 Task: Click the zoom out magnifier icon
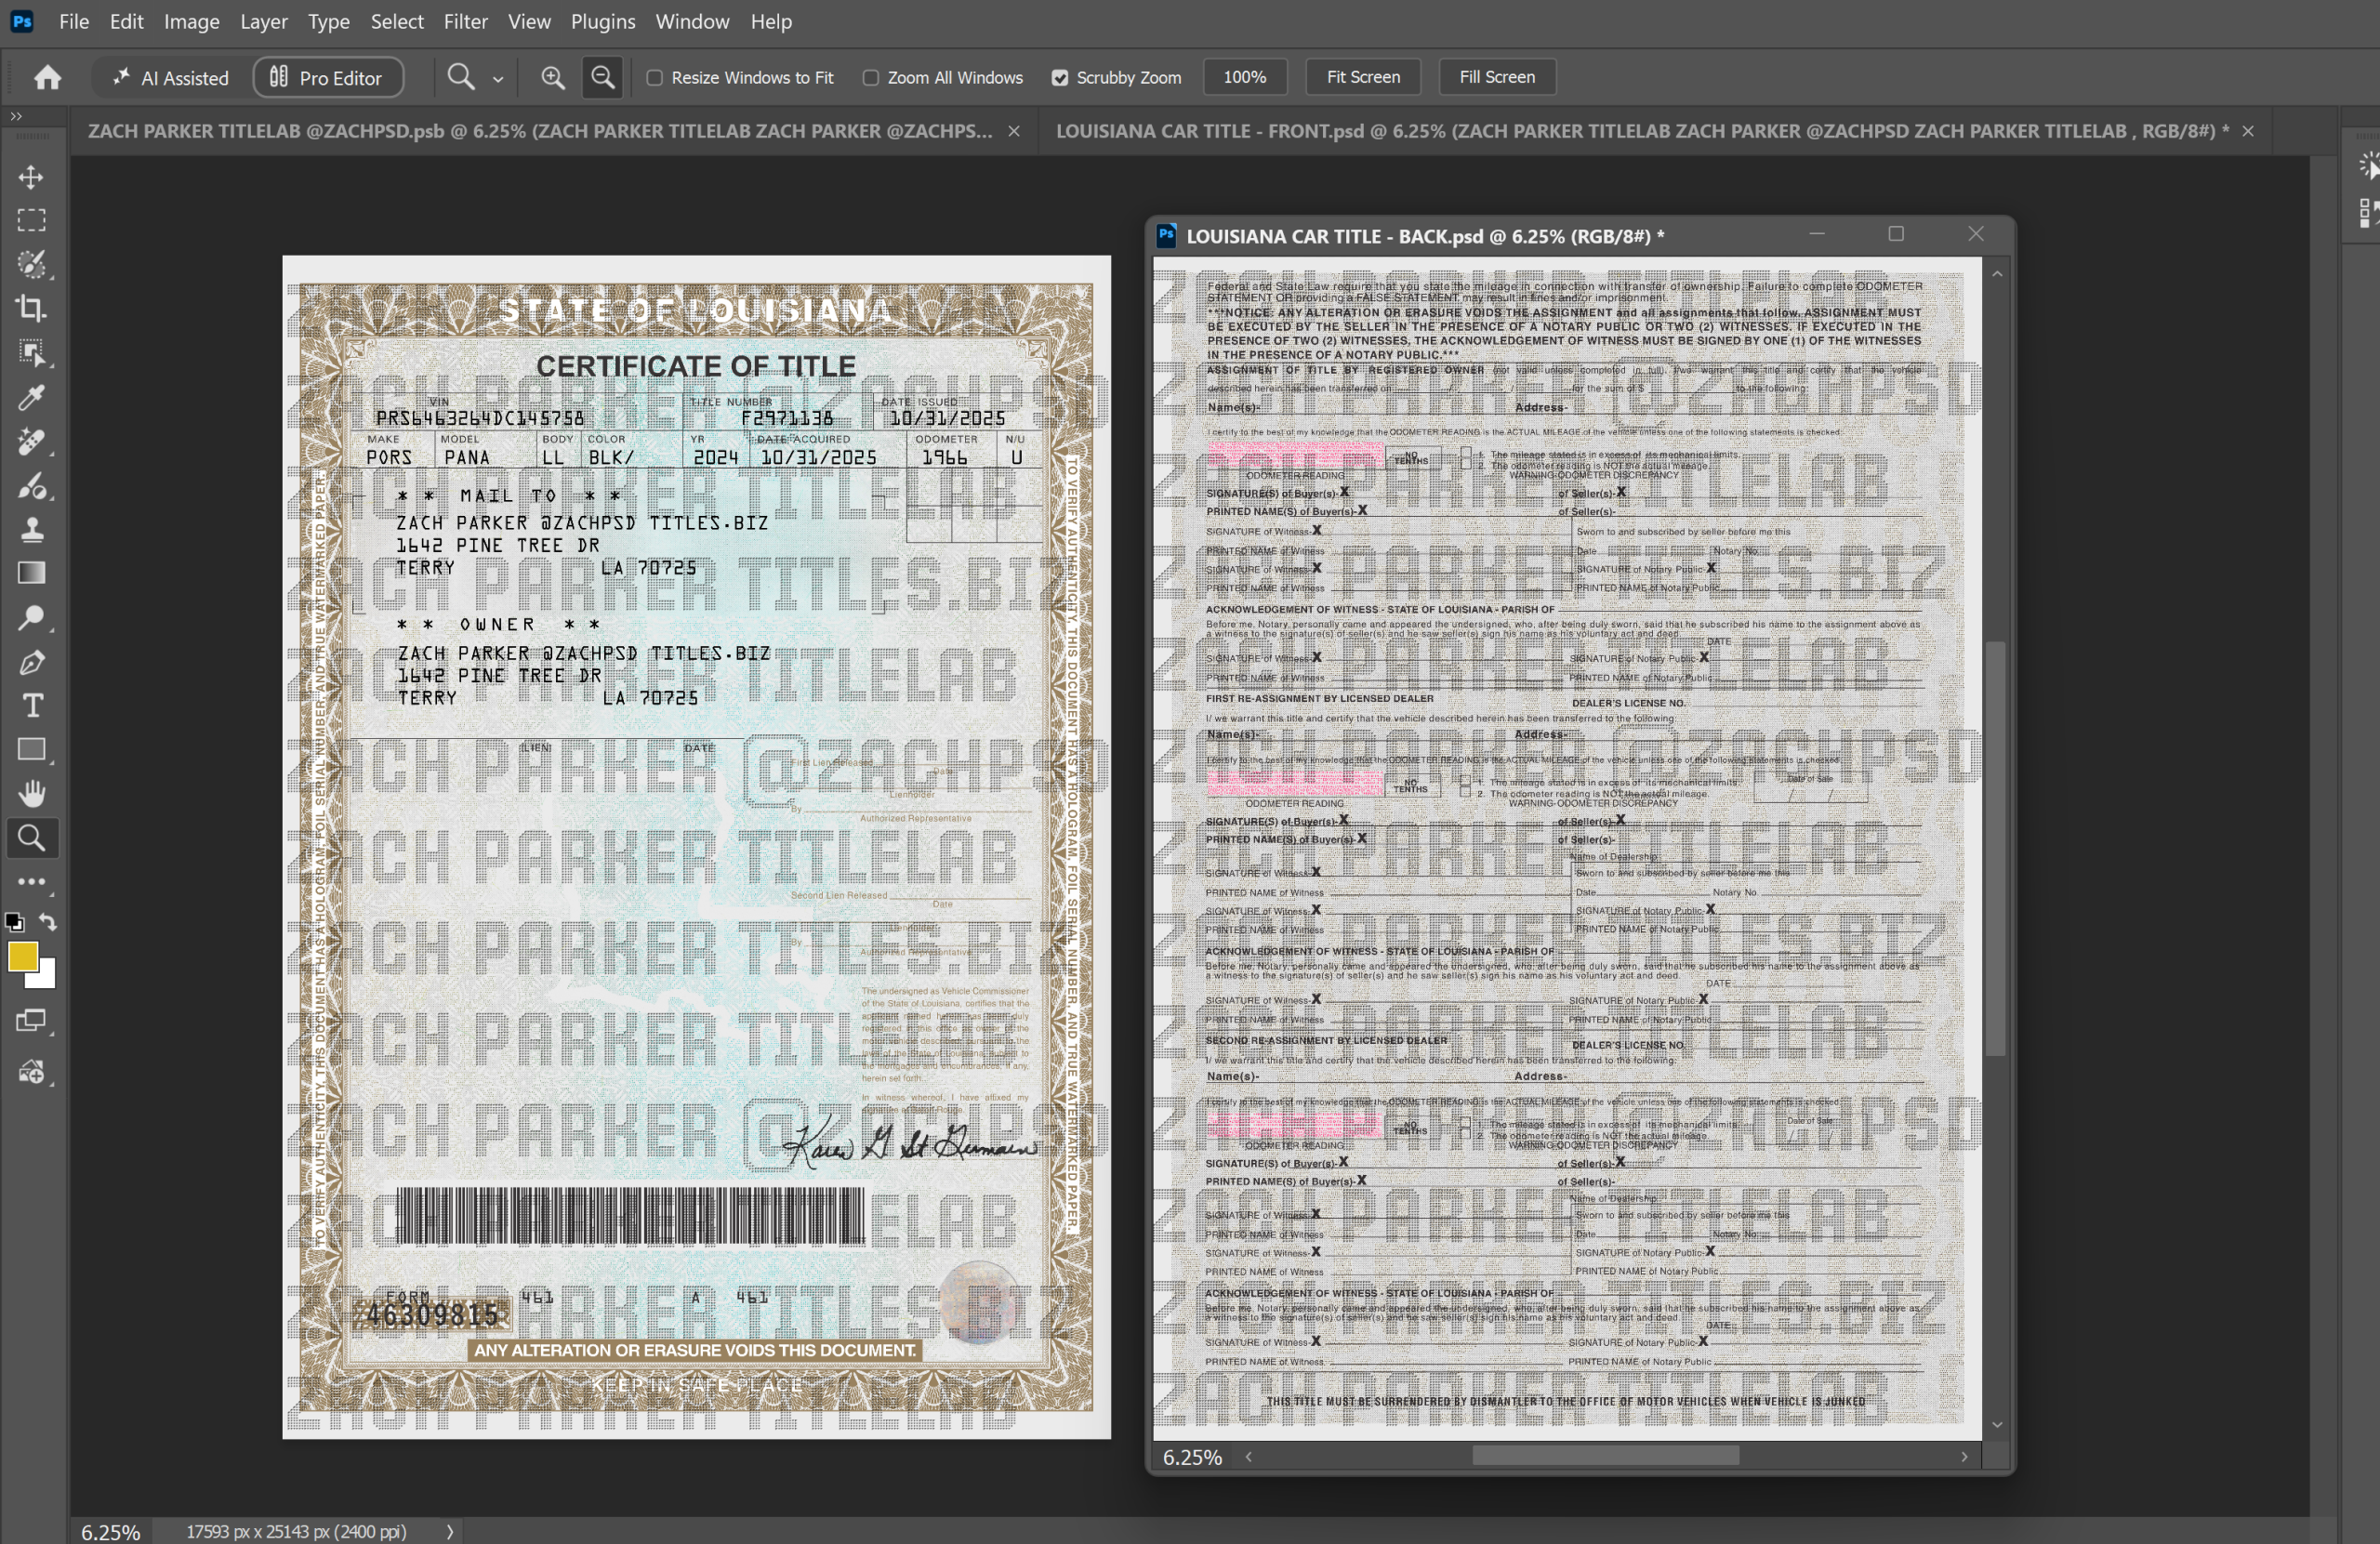602,77
